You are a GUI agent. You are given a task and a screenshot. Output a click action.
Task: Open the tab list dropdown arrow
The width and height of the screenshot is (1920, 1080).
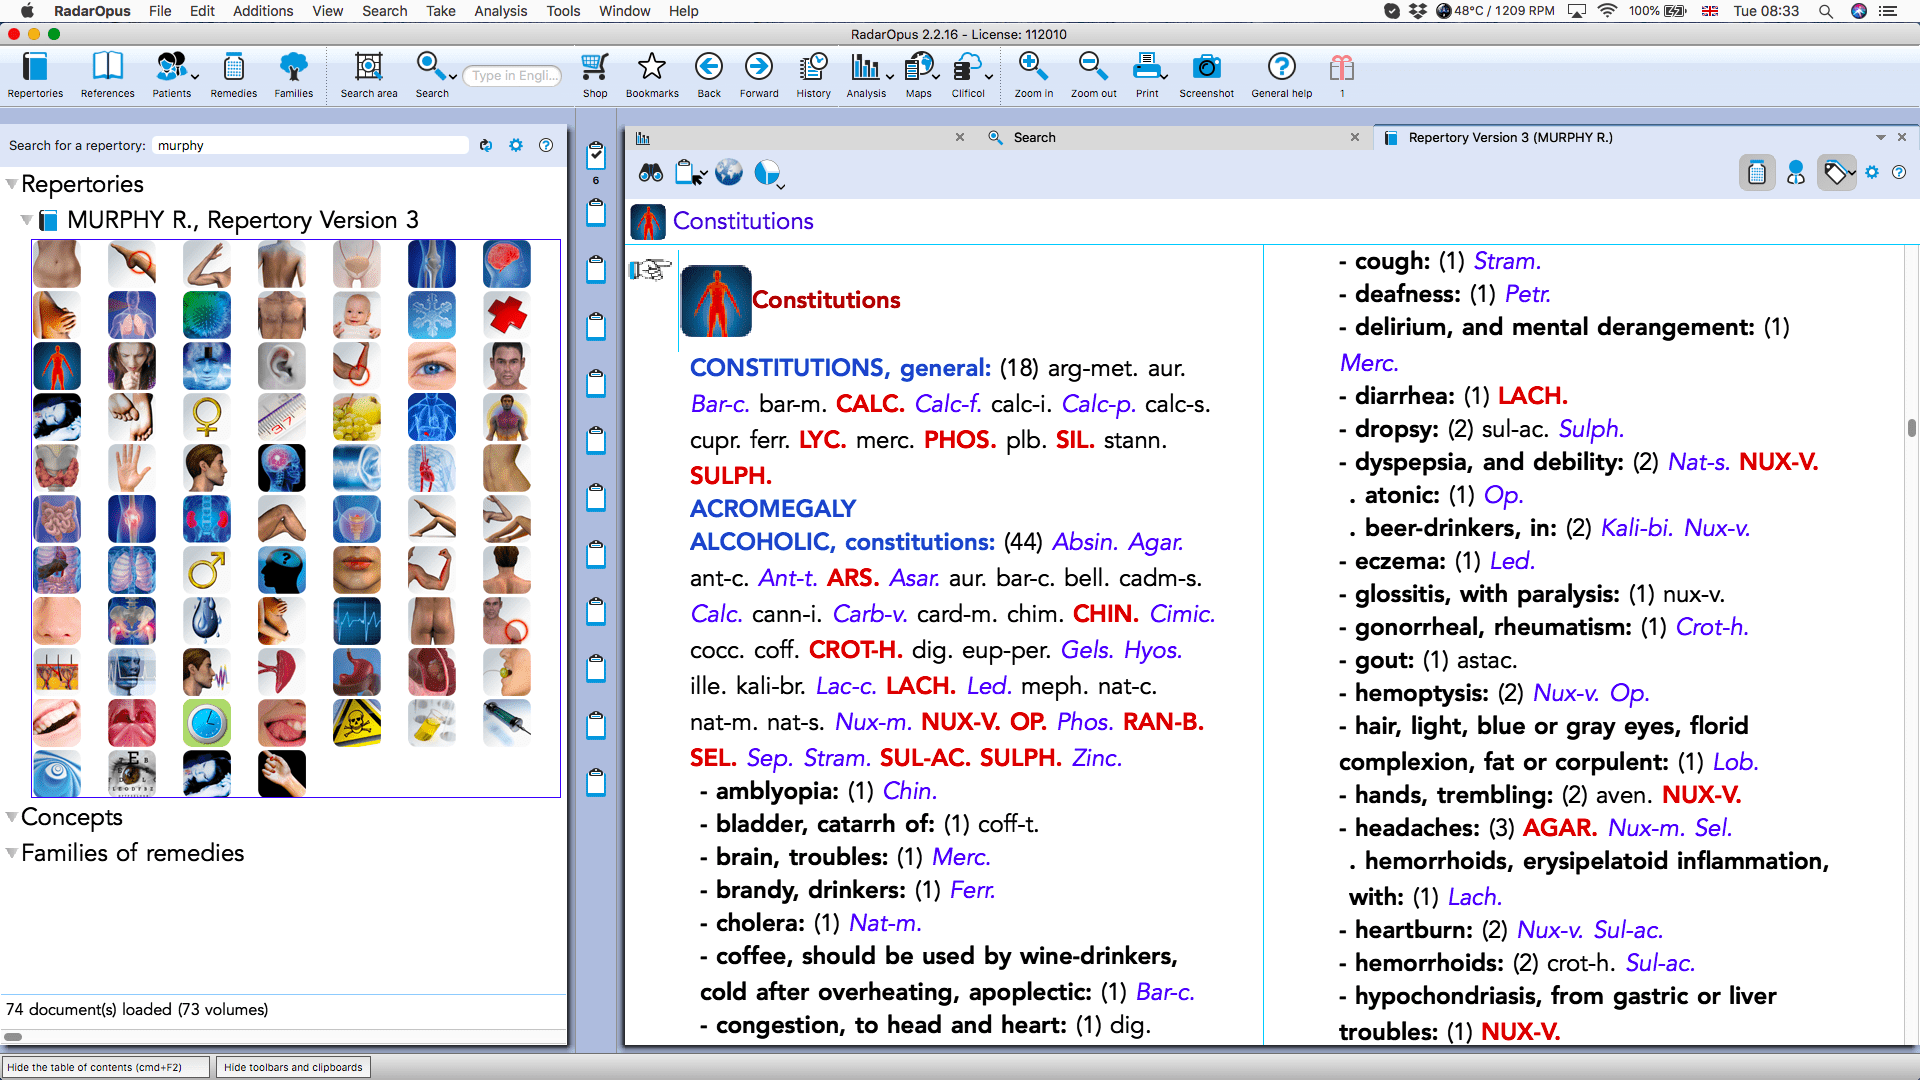(x=1880, y=137)
